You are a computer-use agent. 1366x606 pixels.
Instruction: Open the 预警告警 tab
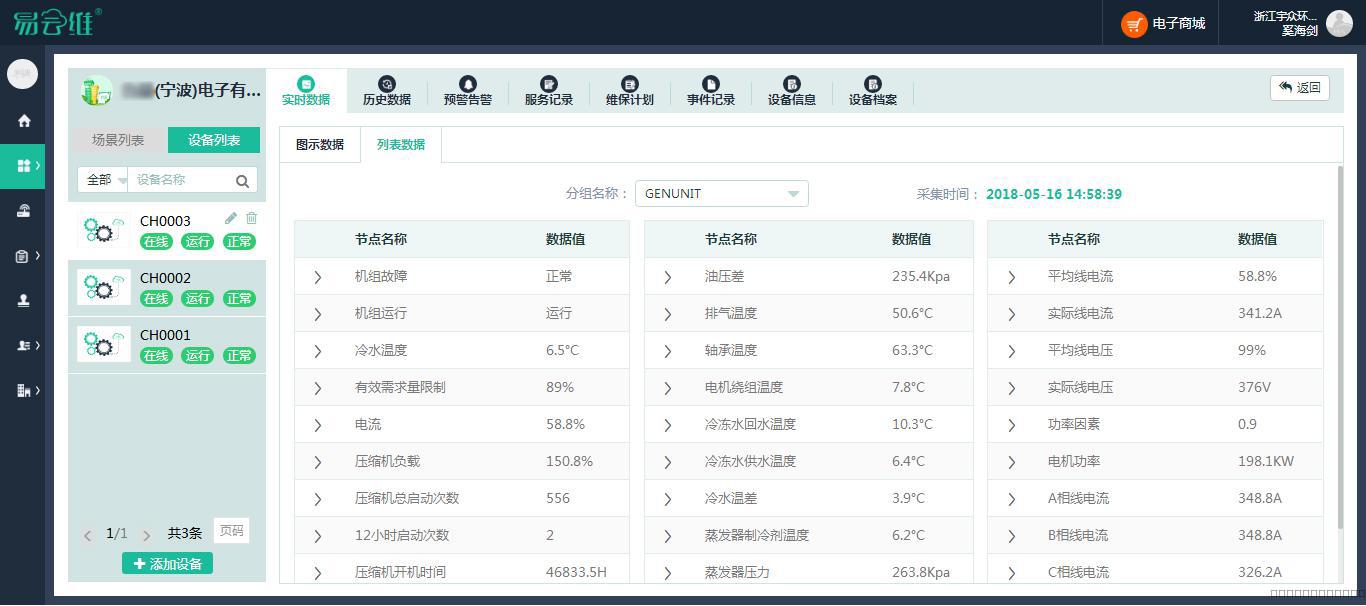[468, 90]
